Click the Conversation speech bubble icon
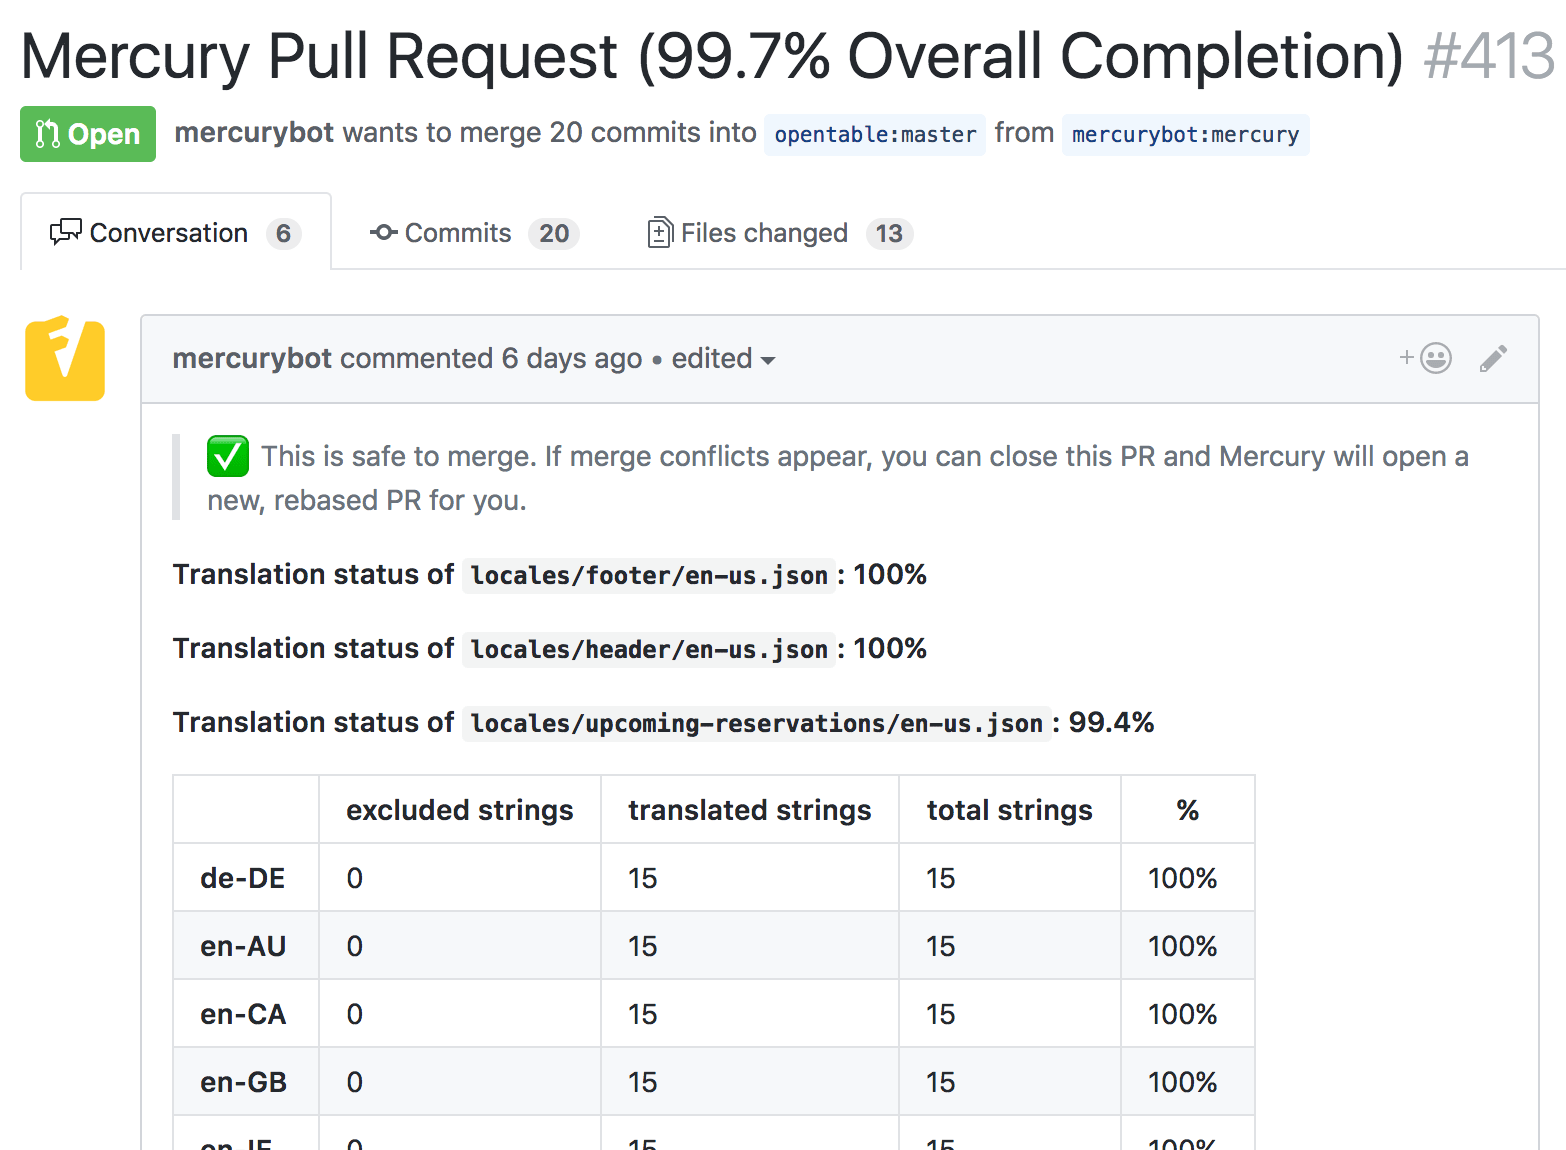The height and width of the screenshot is (1150, 1566). (x=66, y=233)
